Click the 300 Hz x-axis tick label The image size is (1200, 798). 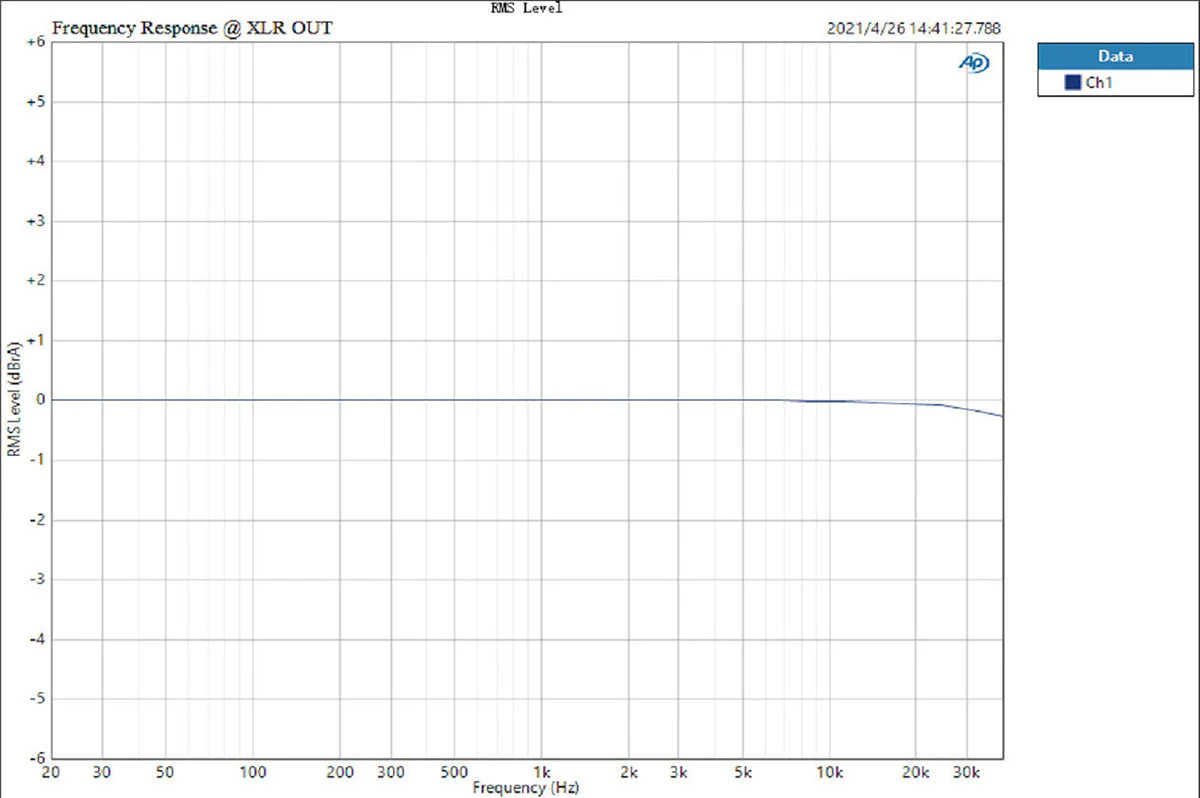(x=390, y=773)
